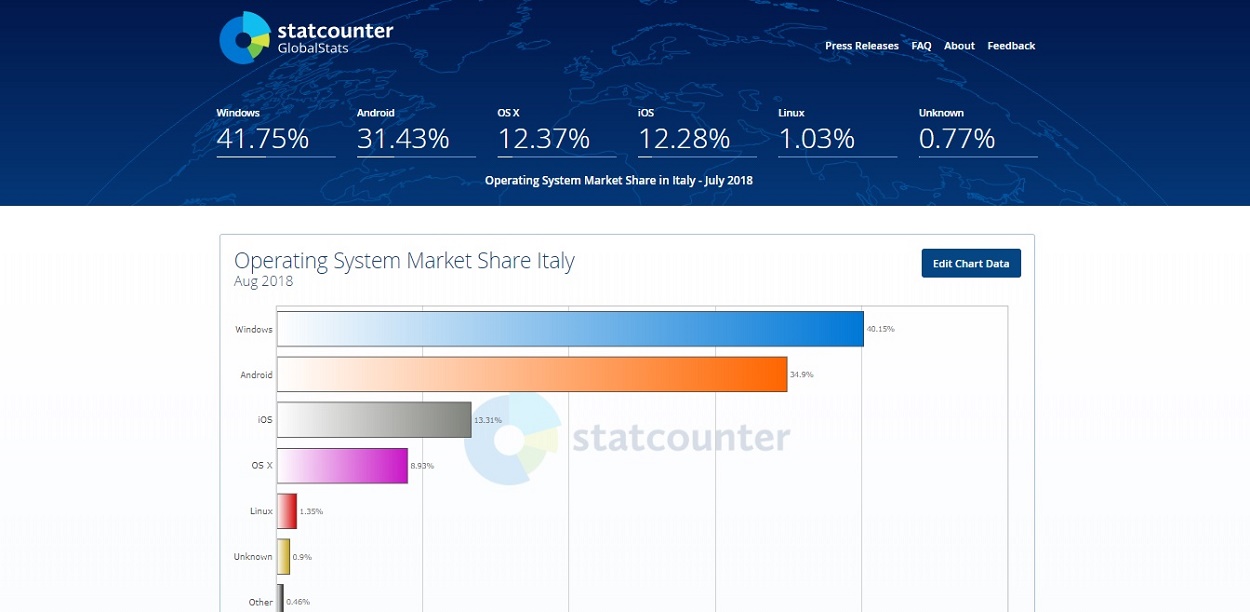Open the FAQ page link
Screen dimensions: 1250x612
point(921,46)
